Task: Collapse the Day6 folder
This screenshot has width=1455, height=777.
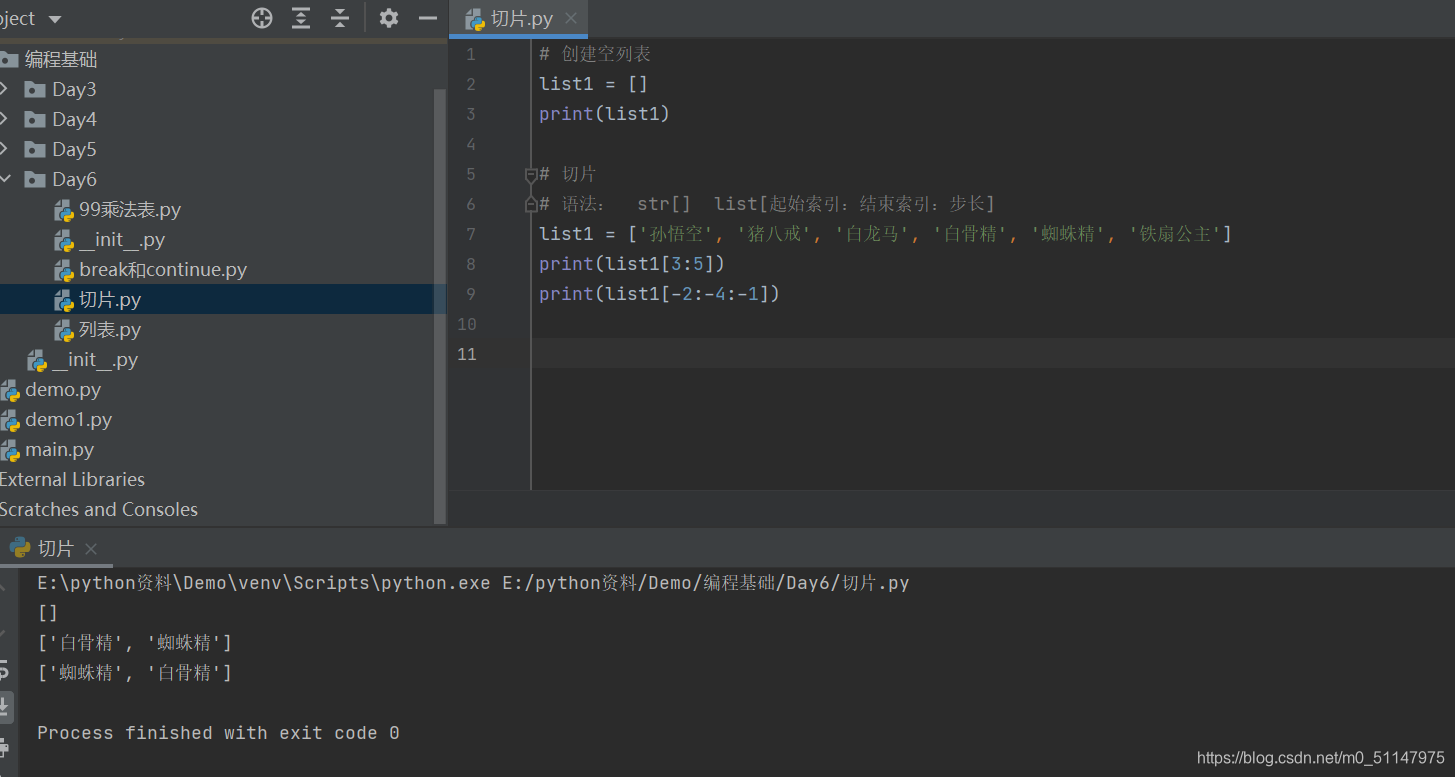Action: coord(5,179)
